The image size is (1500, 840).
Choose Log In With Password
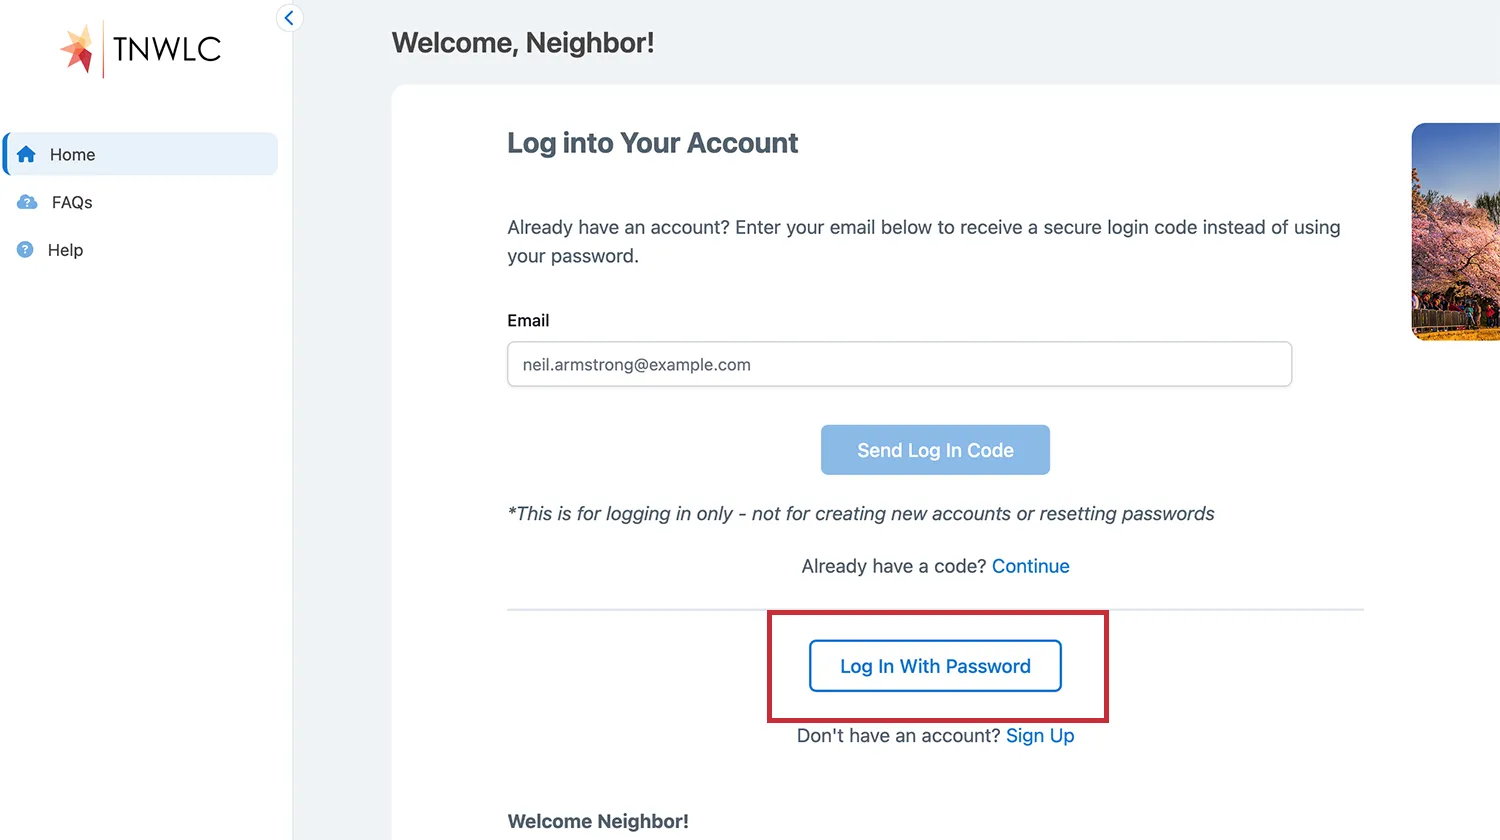click(x=935, y=666)
